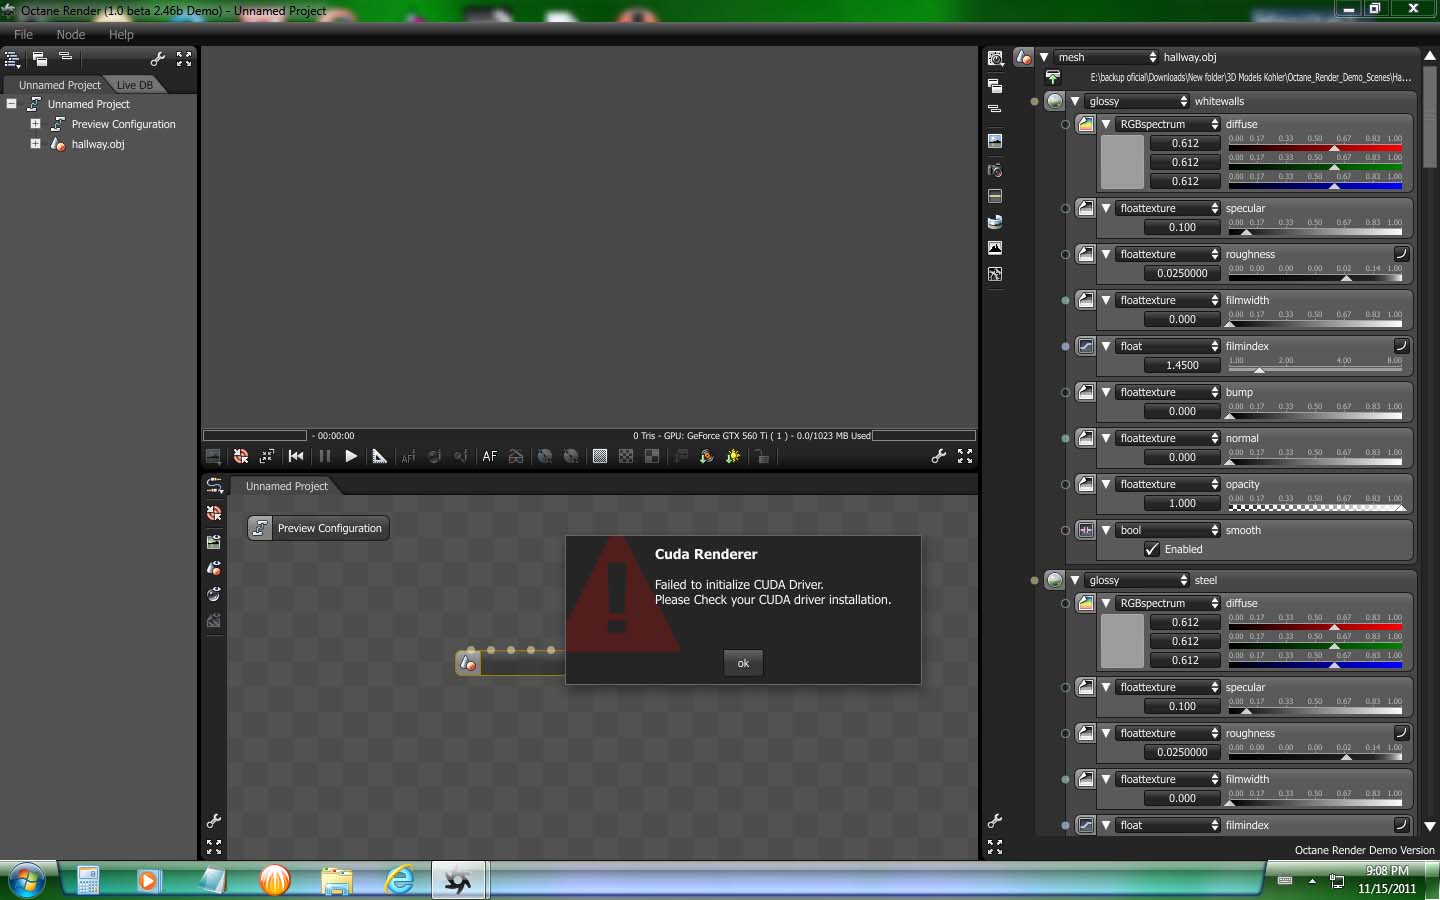Collapse Unnamed Project root tree node
This screenshot has height=900, width=1440.
[11, 104]
